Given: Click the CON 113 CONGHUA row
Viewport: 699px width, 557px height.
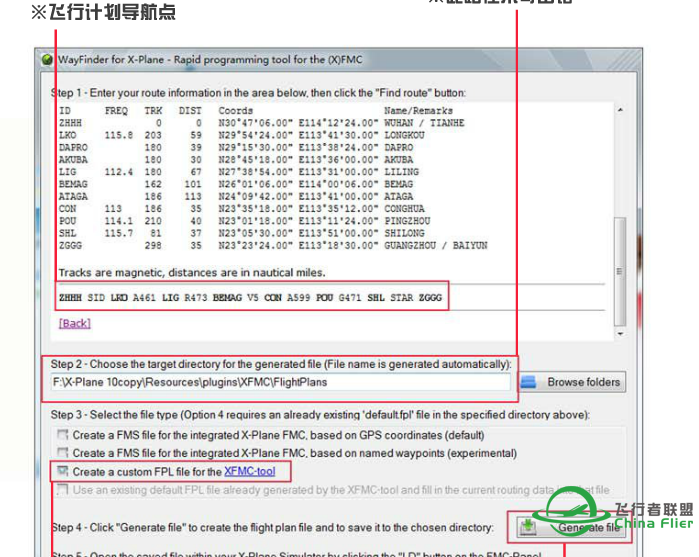Looking at the screenshot, I should (242, 209).
